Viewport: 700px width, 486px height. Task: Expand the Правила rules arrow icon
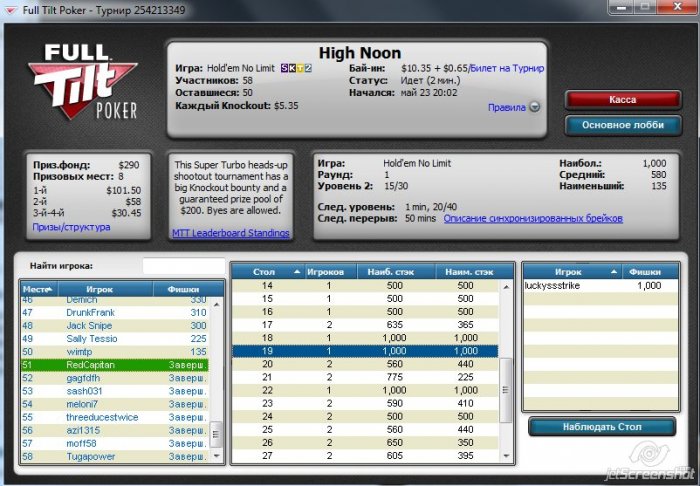tap(534, 107)
